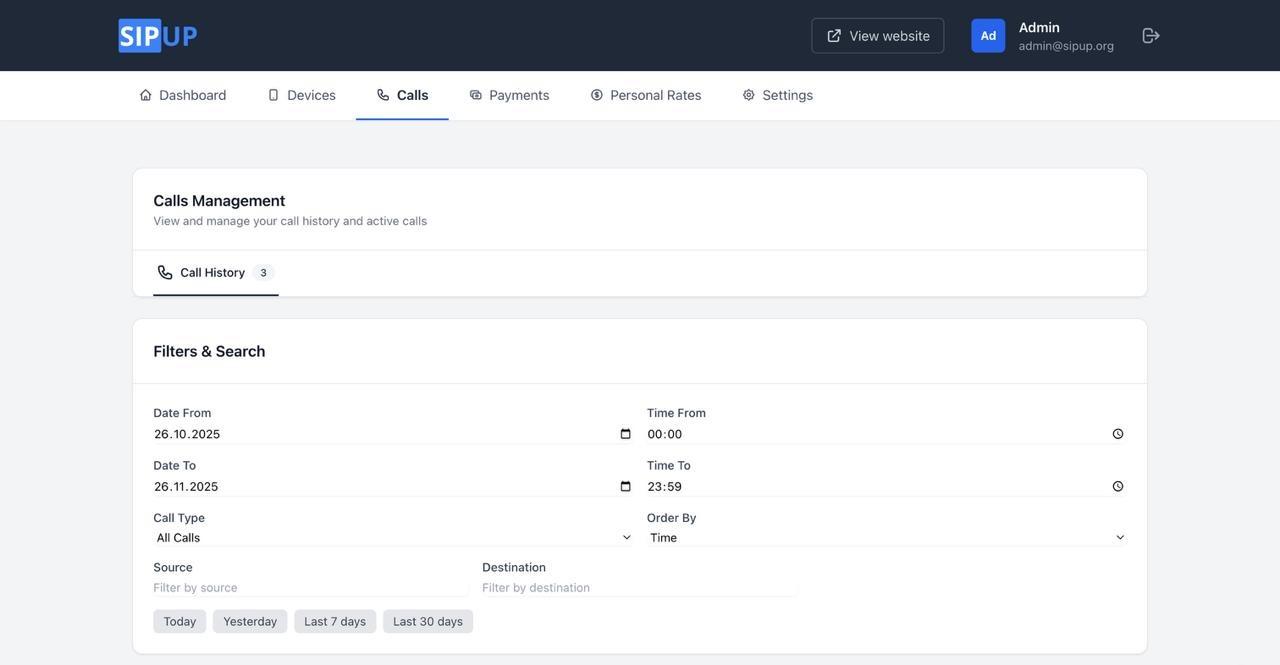
Task: Open calendar picker for Date From
Action: [626, 434]
